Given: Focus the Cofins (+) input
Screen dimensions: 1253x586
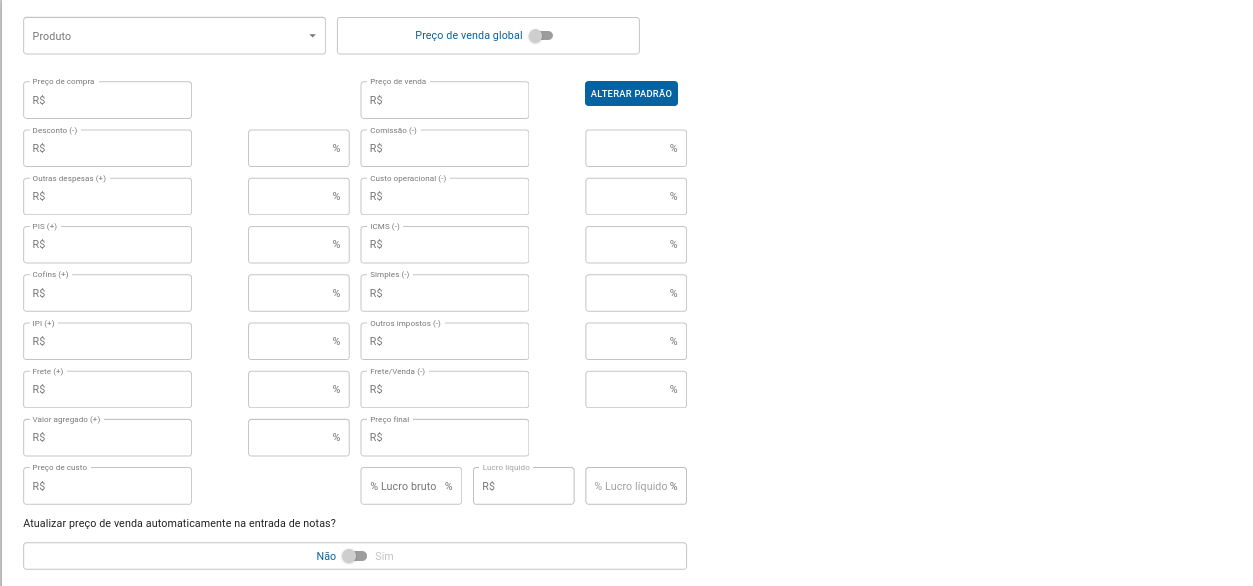Looking at the screenshot, I should [107, 293].
